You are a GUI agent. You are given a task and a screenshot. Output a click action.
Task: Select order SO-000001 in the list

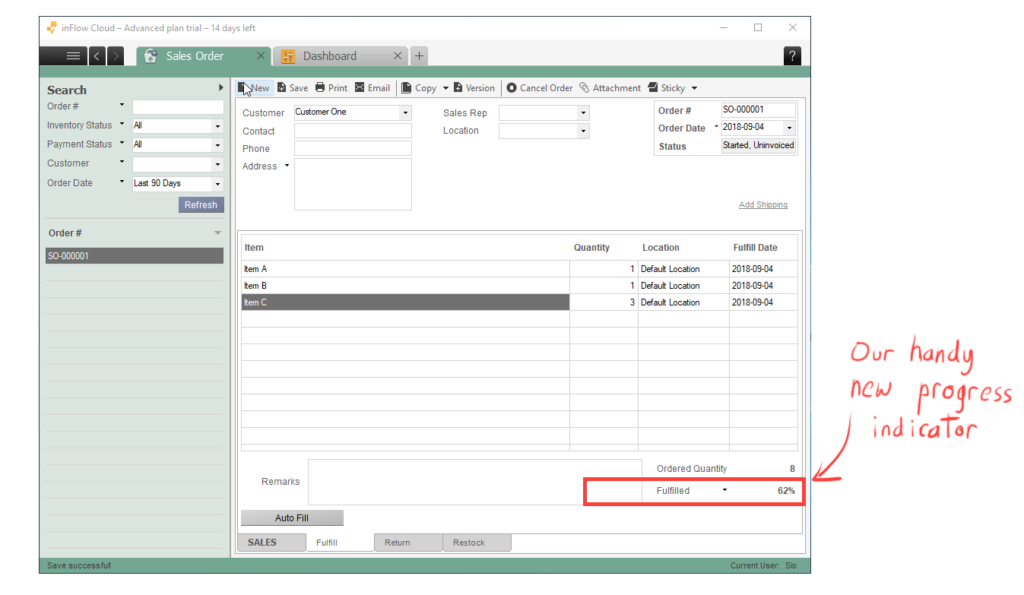(x=135, y=256)
